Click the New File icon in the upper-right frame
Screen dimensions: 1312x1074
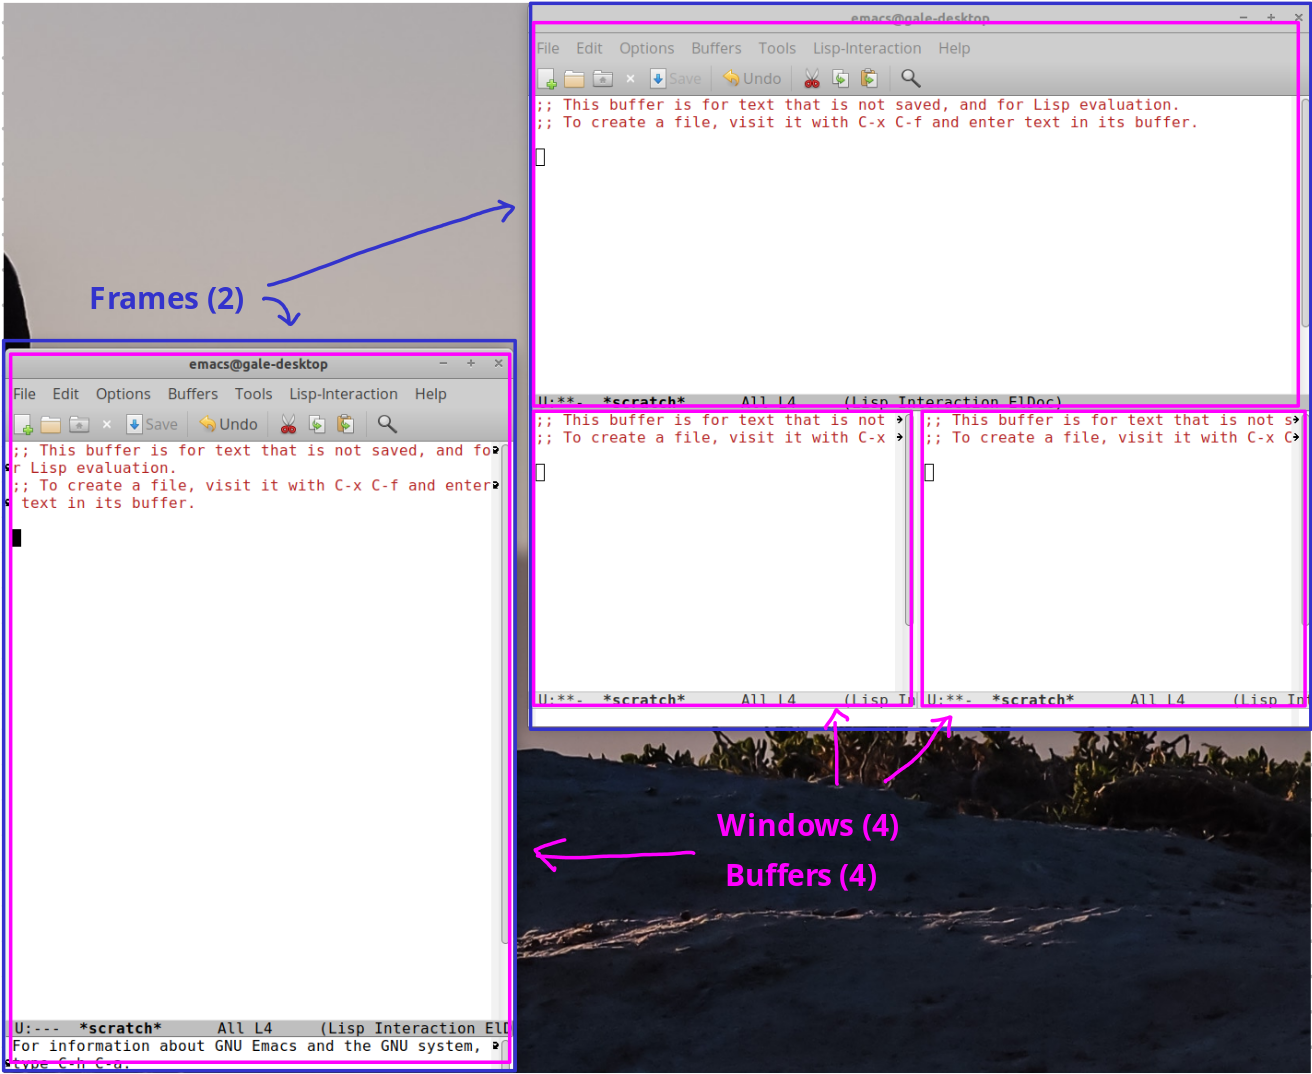(x=547, y=79)
